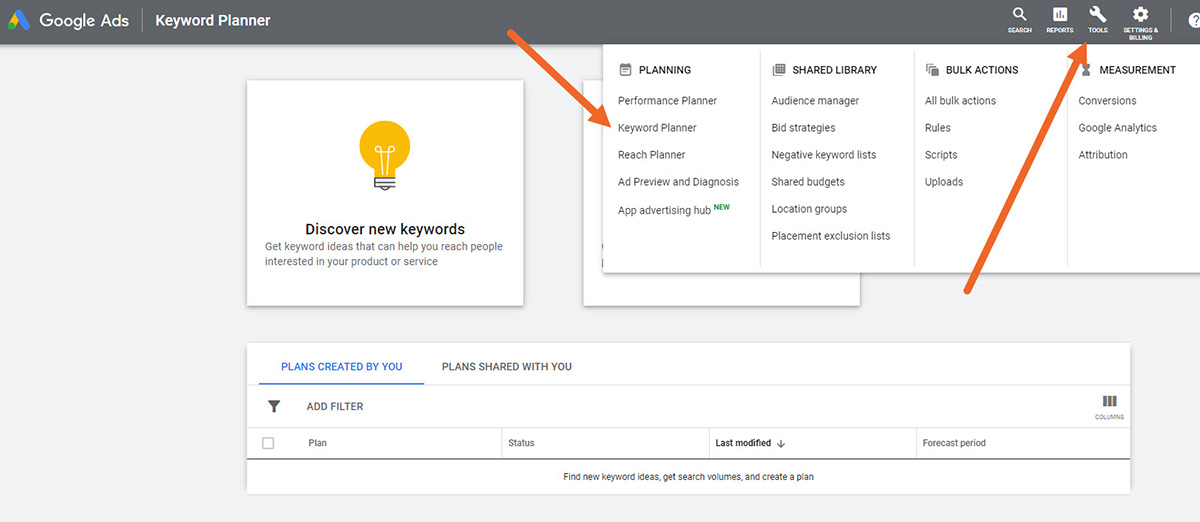Open Scripts under Bulk Actions
The height and width of the screenshot is (522, 1200).
pyautogui.click(x=941, y=155)
